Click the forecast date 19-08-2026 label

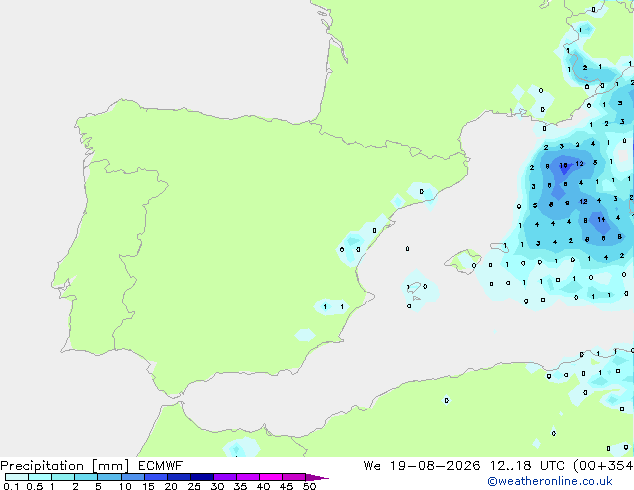[x=435, y=466]
